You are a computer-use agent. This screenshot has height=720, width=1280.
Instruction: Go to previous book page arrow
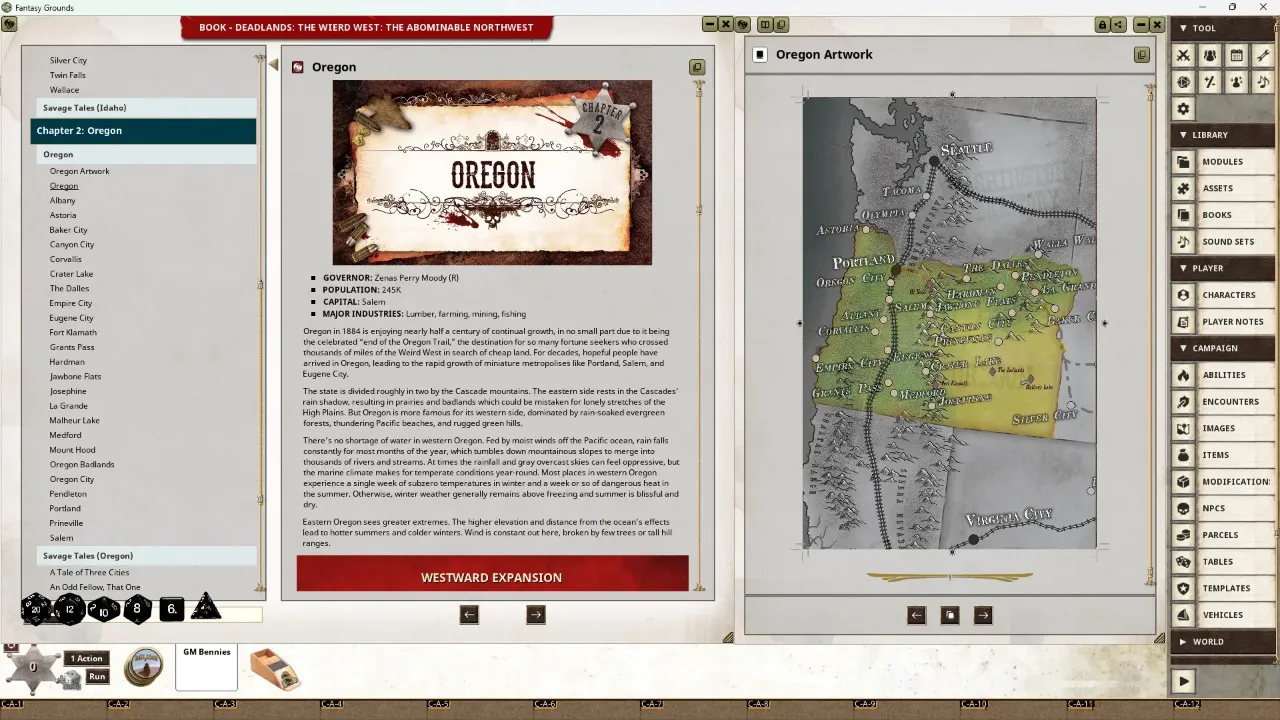[x=469, y=615]
